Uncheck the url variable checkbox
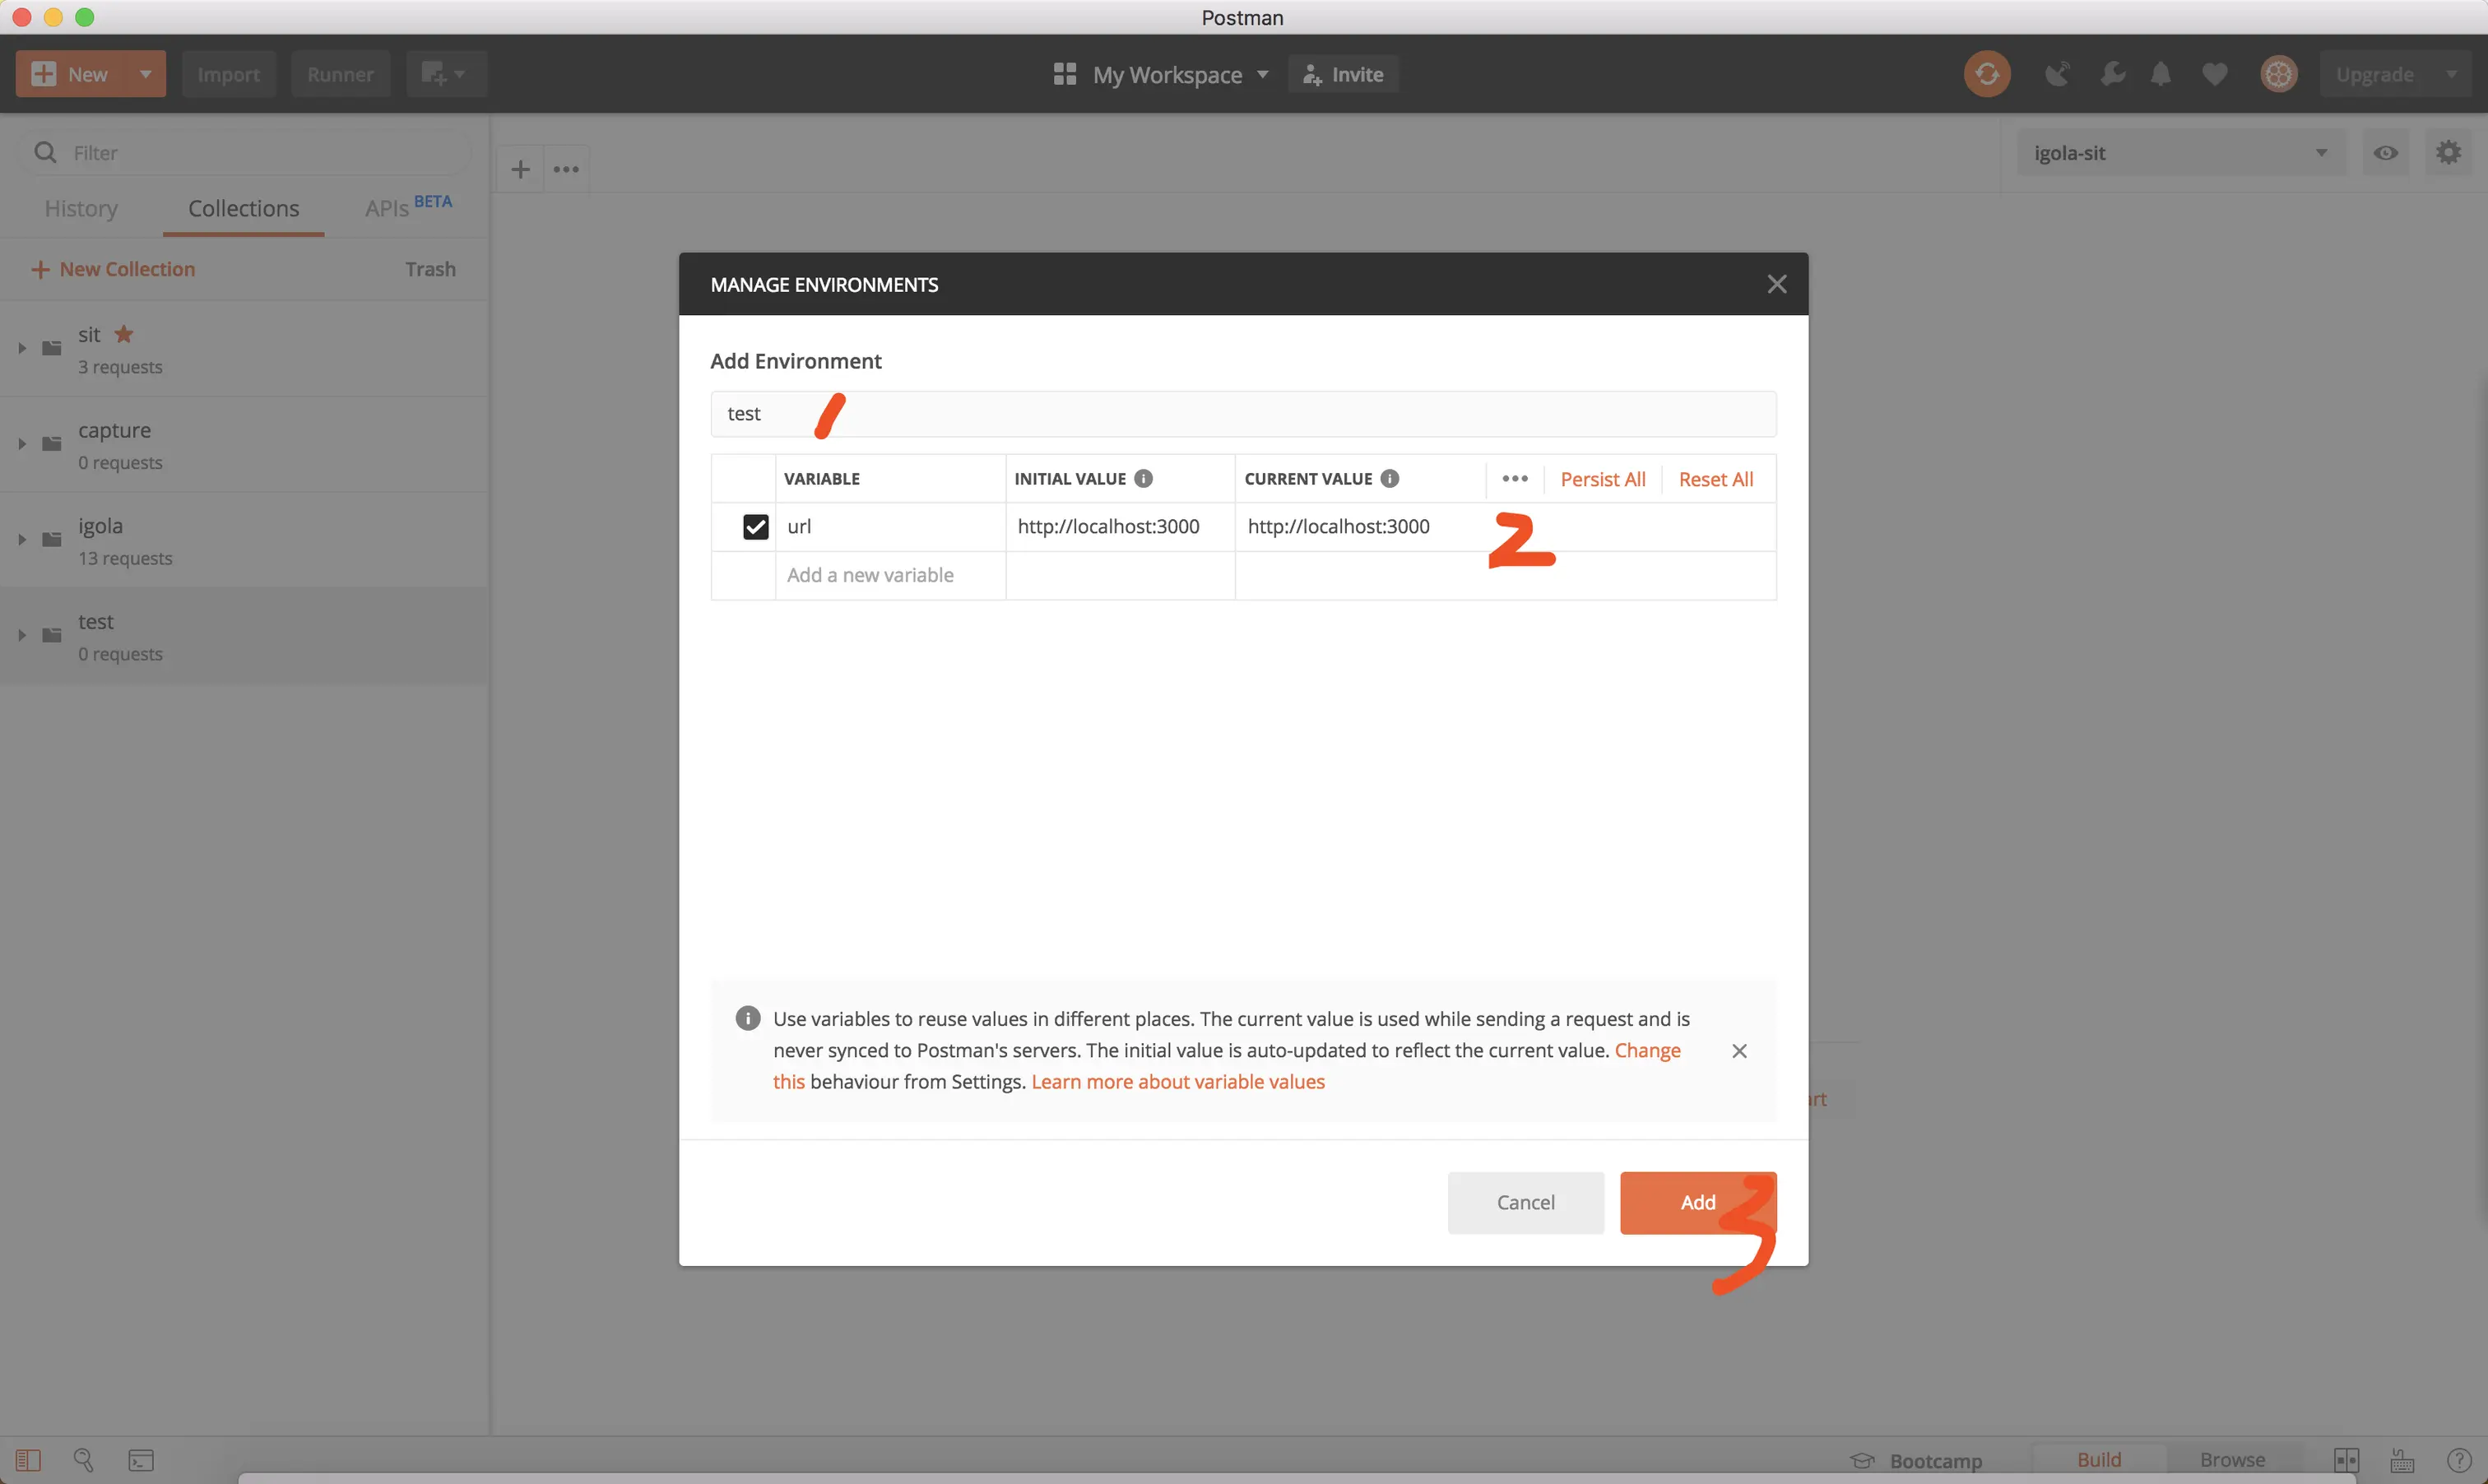 (x=755, y=527)
